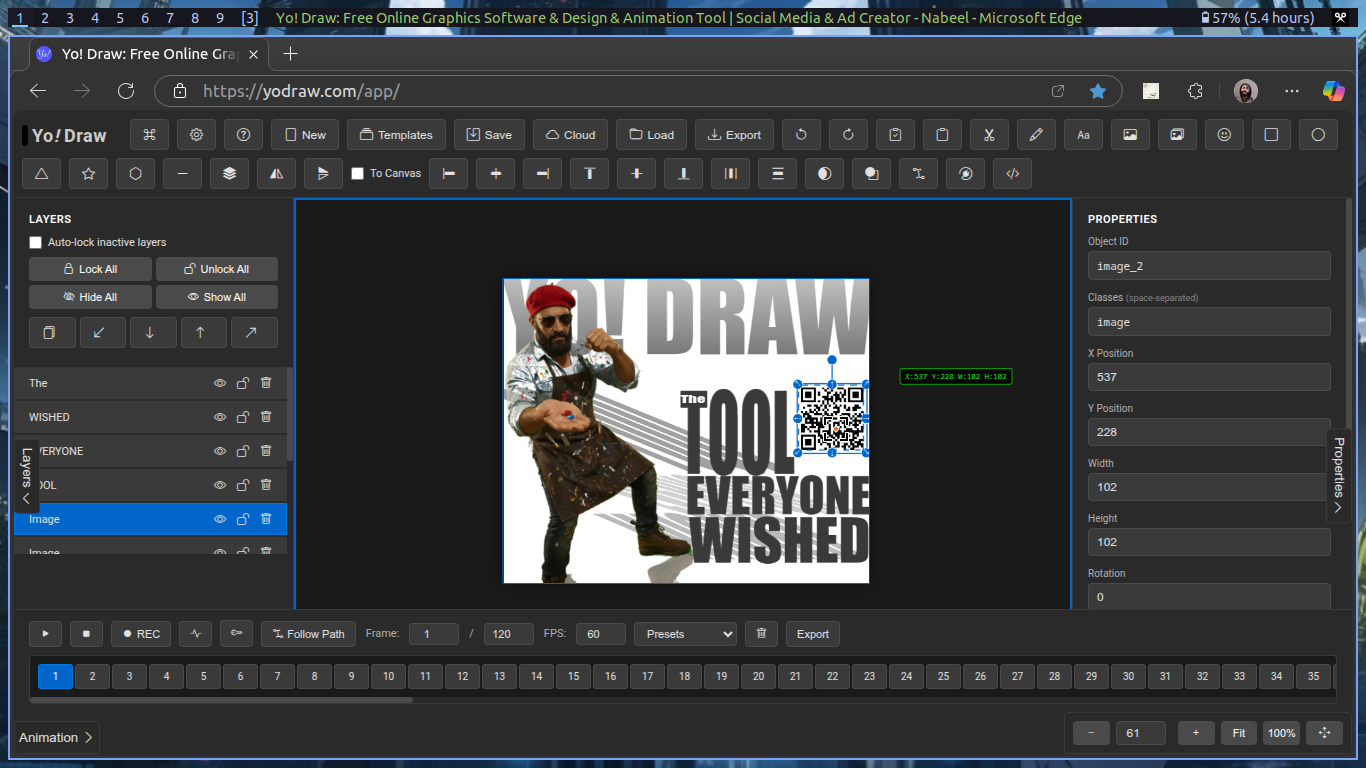Select frame 15 in the timeline

(x=573, y=676)
